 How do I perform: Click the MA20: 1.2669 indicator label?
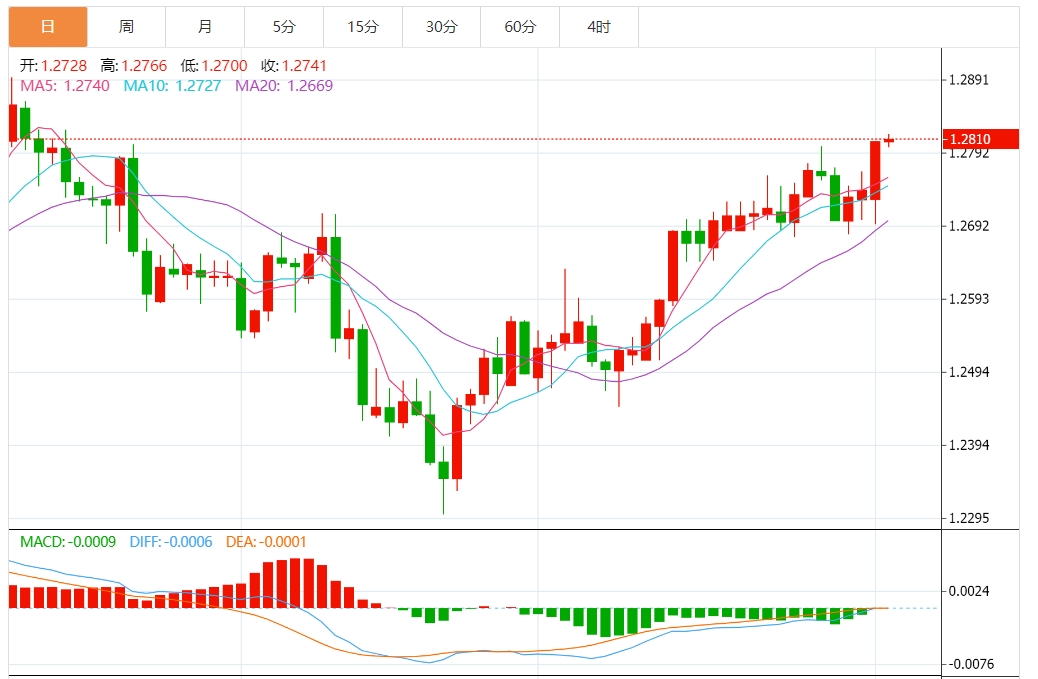point(284,85)
